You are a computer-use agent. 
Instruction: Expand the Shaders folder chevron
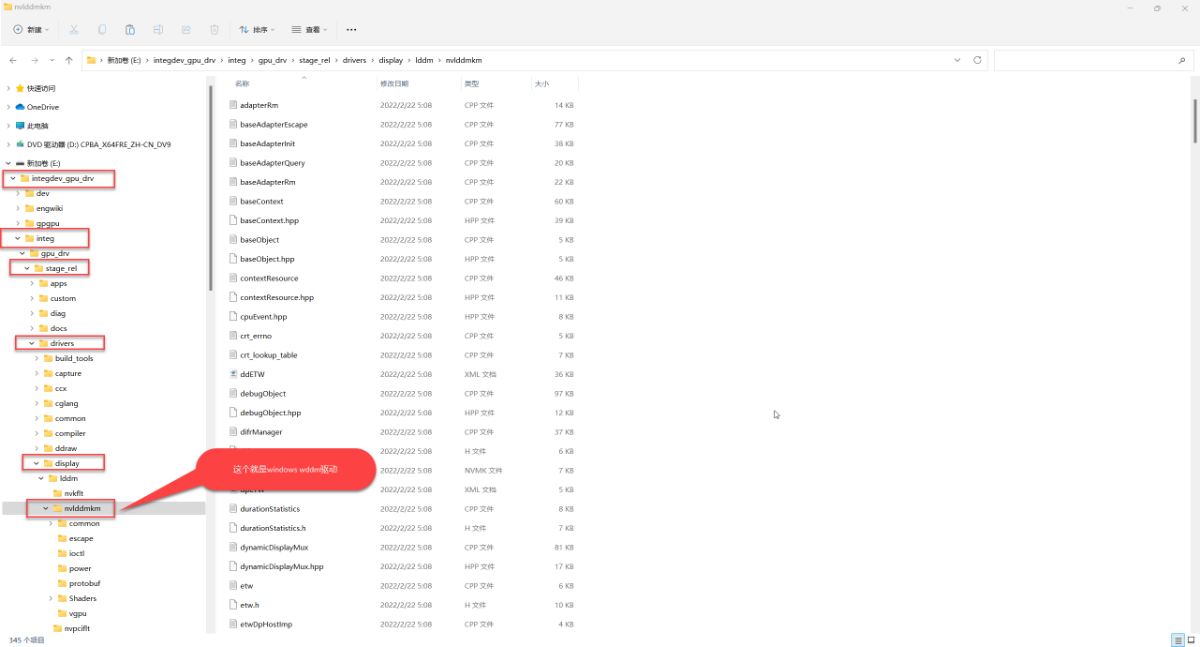[x=51, y=598]
